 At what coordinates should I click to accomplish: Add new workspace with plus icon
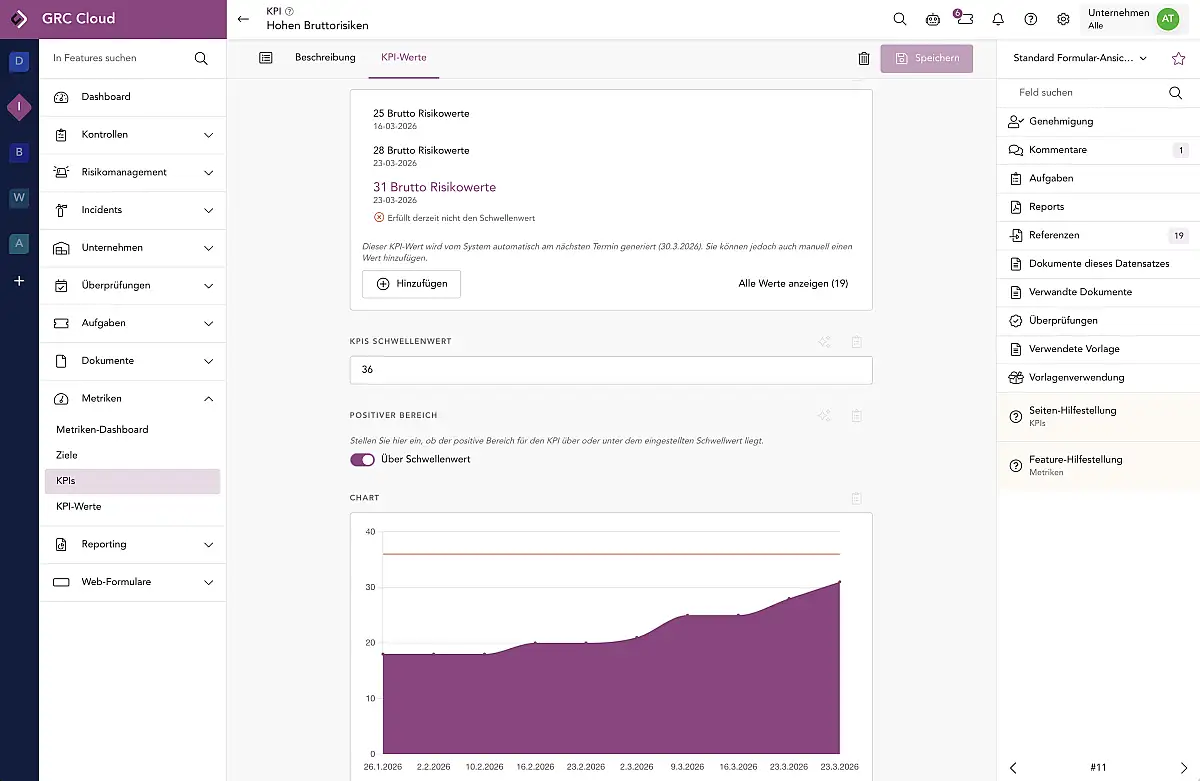(18, 282)
